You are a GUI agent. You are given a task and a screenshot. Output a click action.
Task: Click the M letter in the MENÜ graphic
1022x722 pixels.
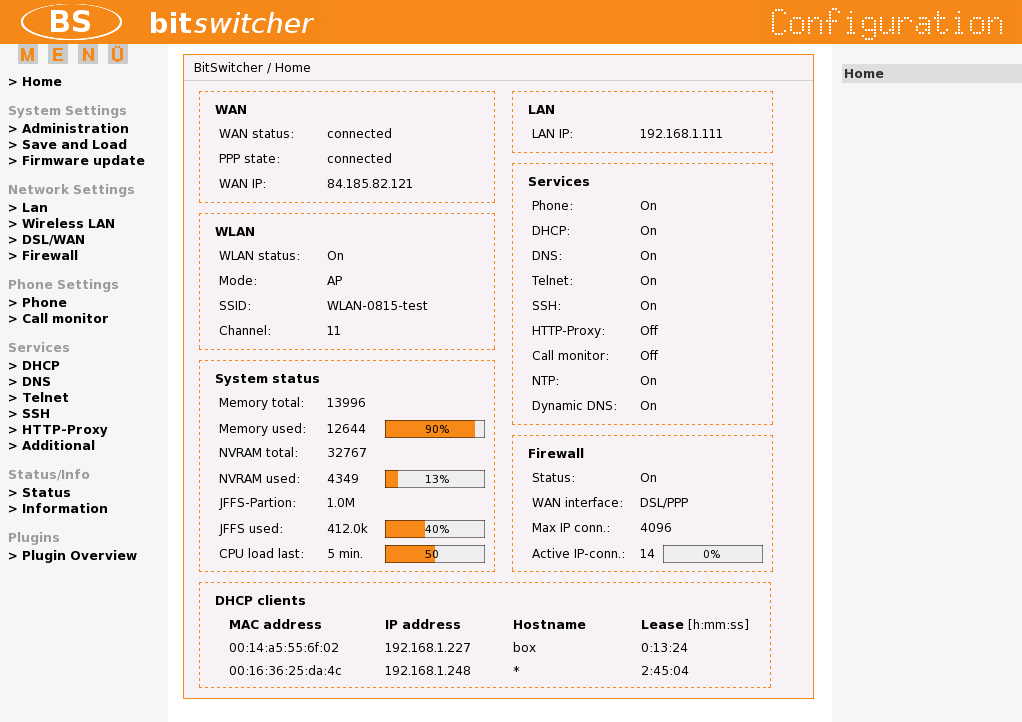coord(27,54)
